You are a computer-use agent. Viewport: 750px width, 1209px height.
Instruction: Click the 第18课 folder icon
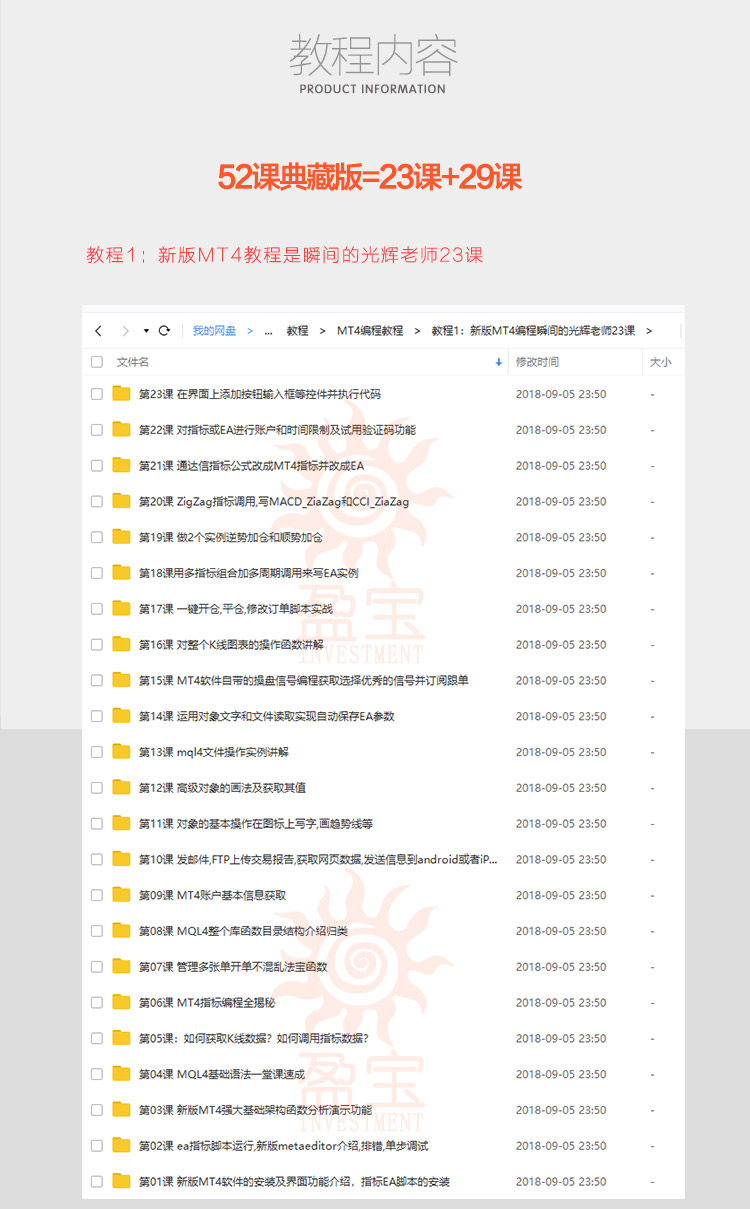[122, 572]
